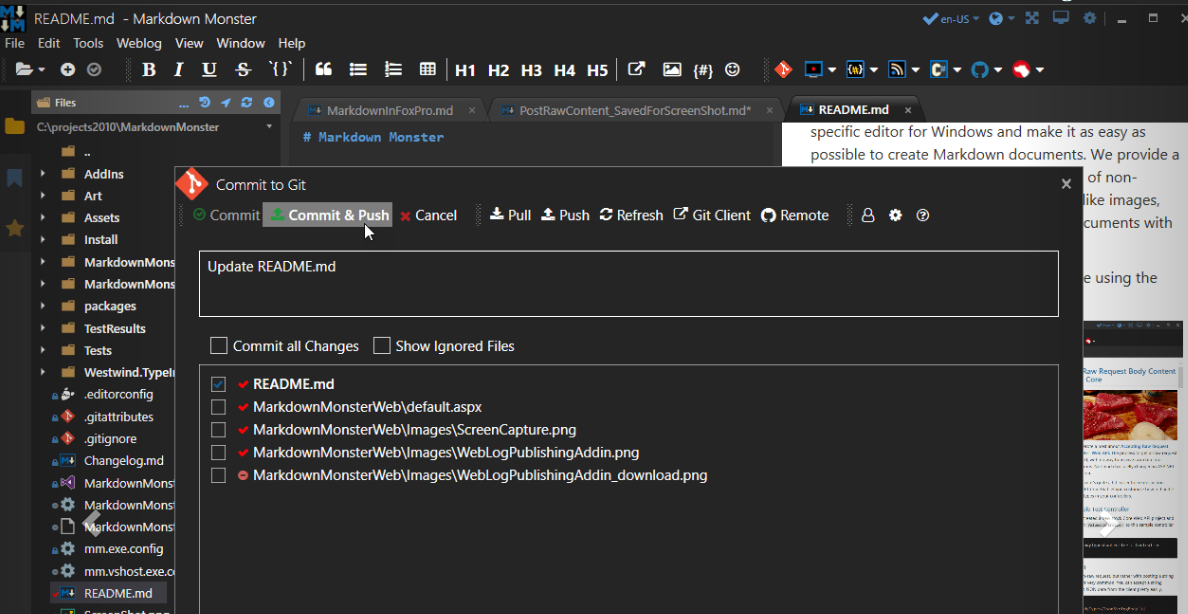Click the star favorites icon in sidebar

(x=14, y=227)
